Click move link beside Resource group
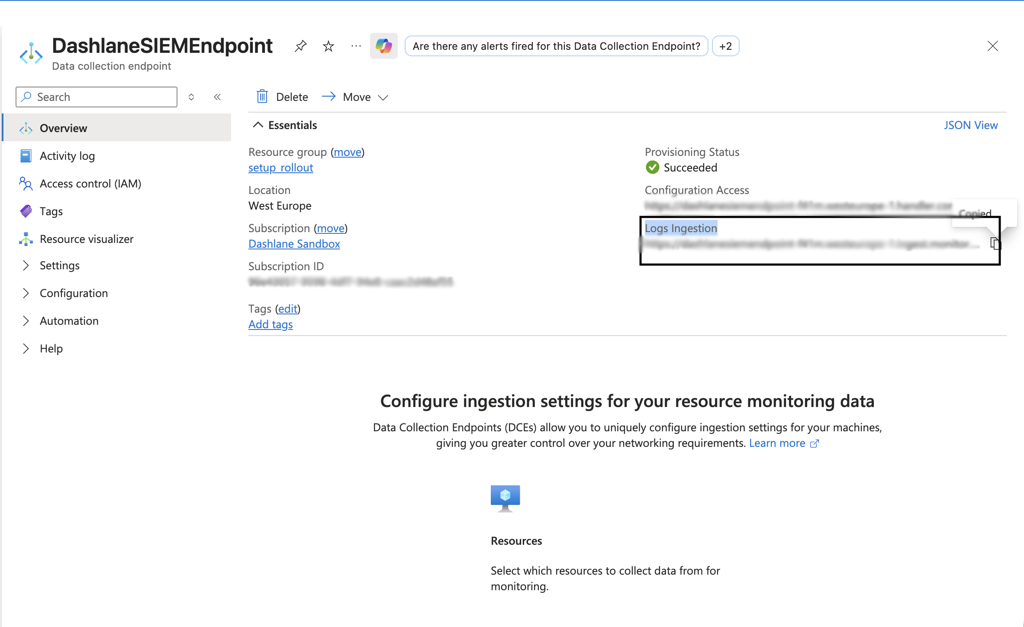1024x627 pixels. pyautogui.click(x=347, y=152)
